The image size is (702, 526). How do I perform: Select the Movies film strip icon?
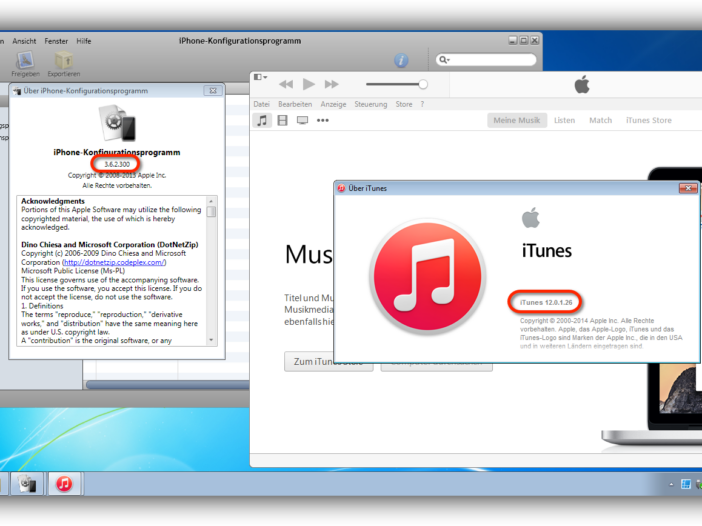283,120
